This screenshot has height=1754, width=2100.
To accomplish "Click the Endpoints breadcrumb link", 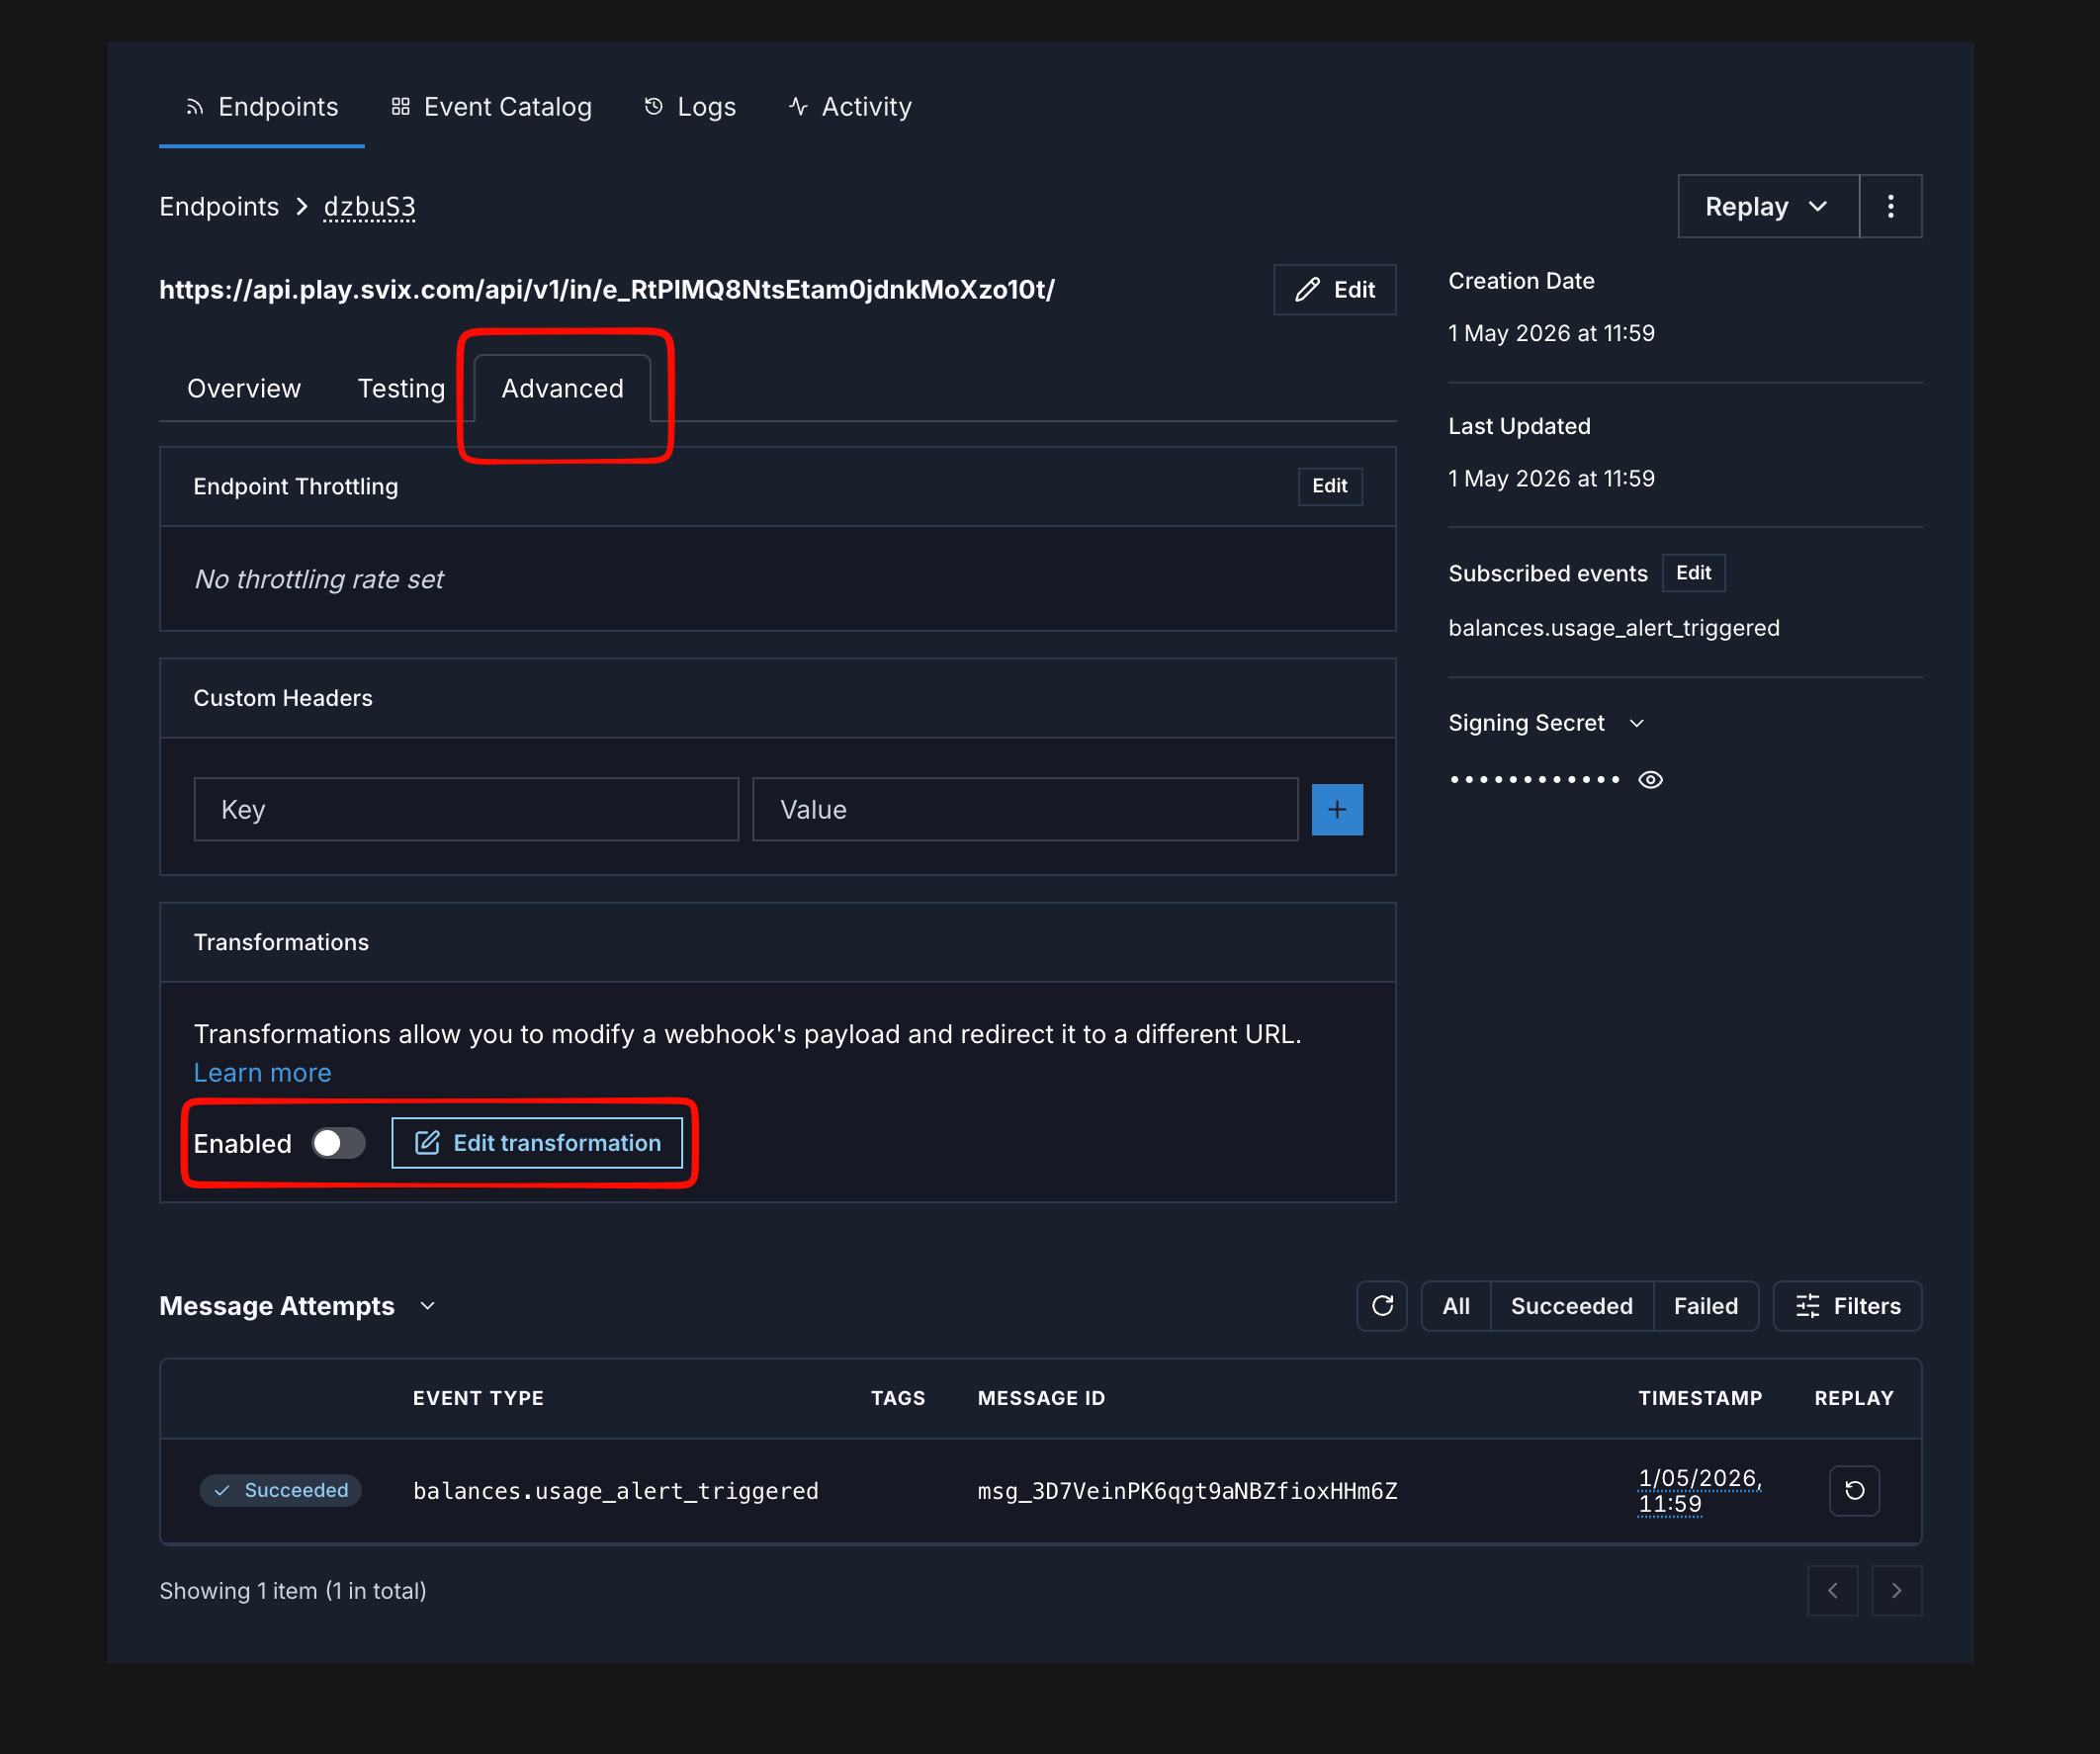I will click(219, 207).
